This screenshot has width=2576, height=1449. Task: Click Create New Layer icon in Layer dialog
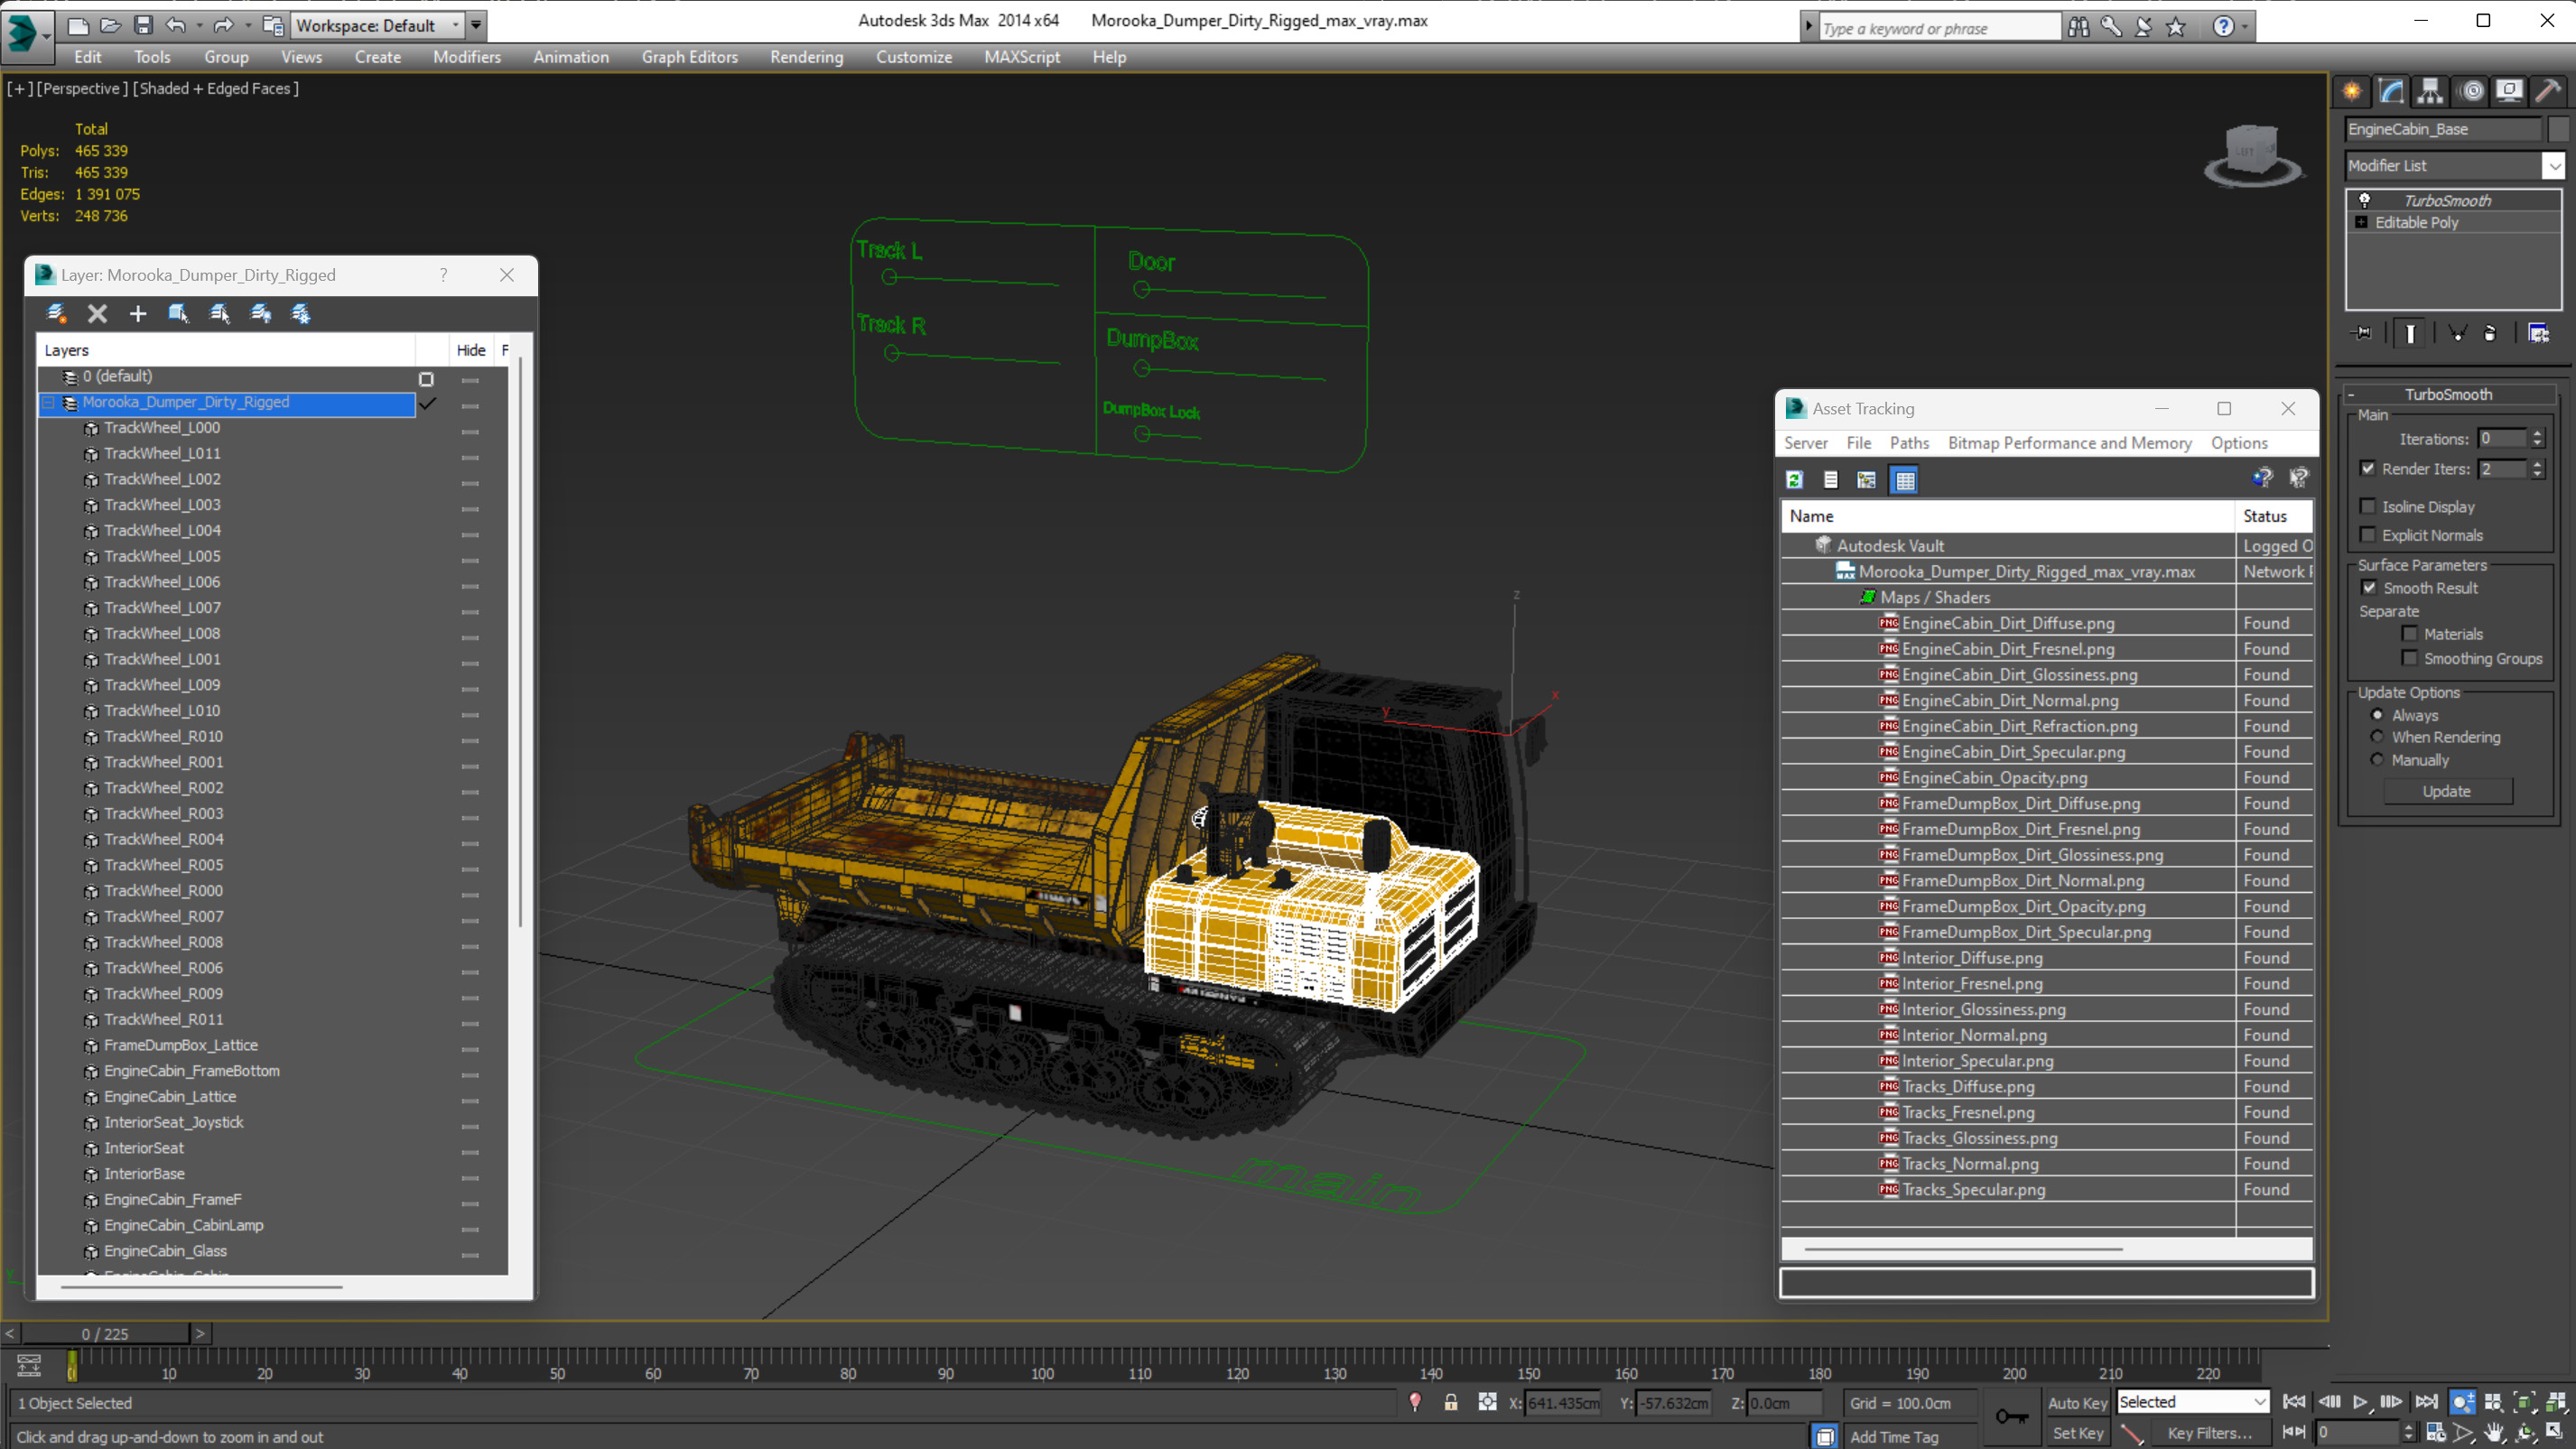click(x=56, y=314)
